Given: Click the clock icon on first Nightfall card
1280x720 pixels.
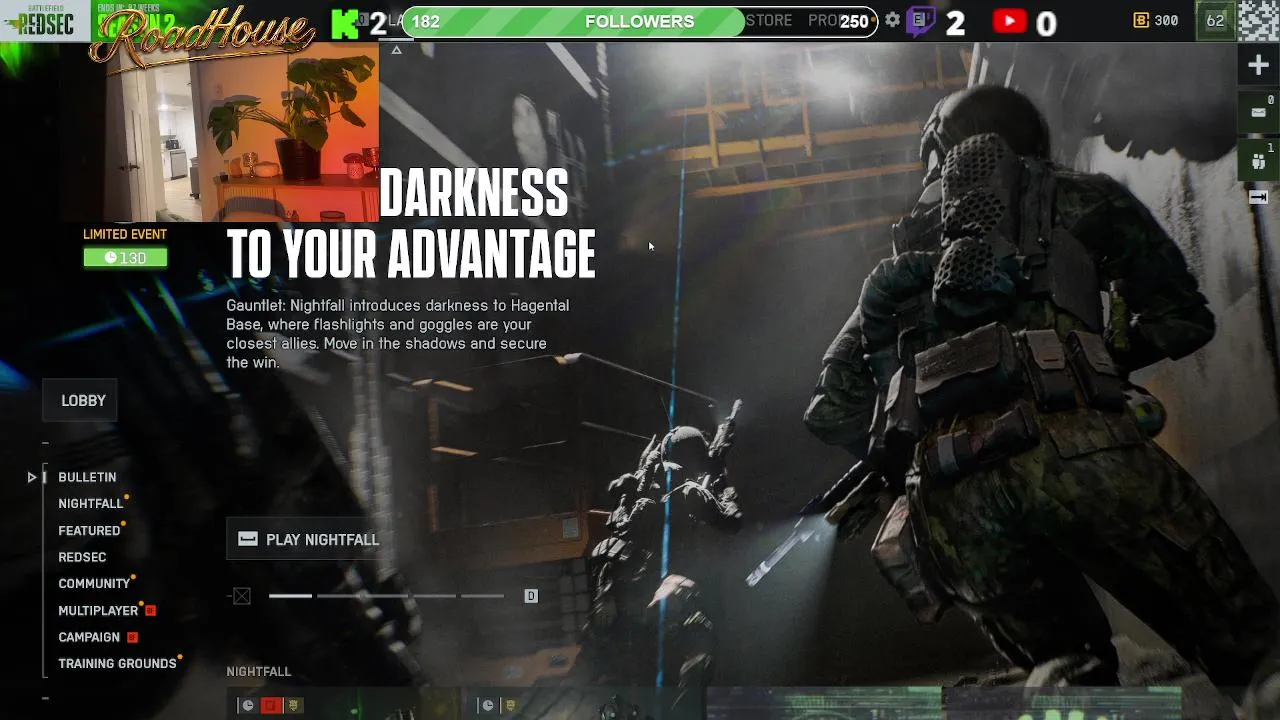Looking at the screenshot, I should (248, 706).
